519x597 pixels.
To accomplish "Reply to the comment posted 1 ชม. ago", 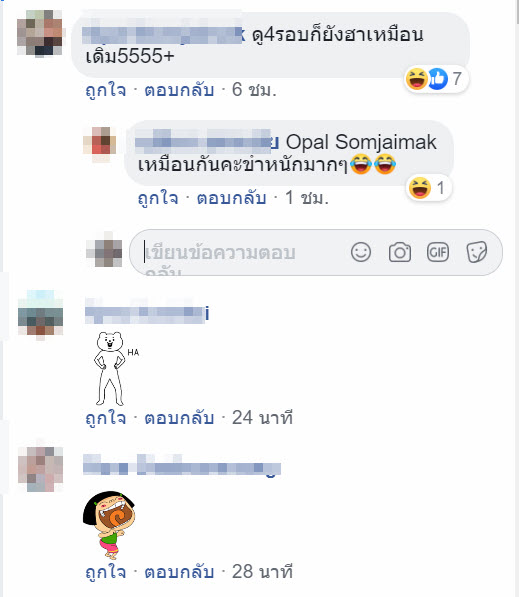I will [231, 198].
